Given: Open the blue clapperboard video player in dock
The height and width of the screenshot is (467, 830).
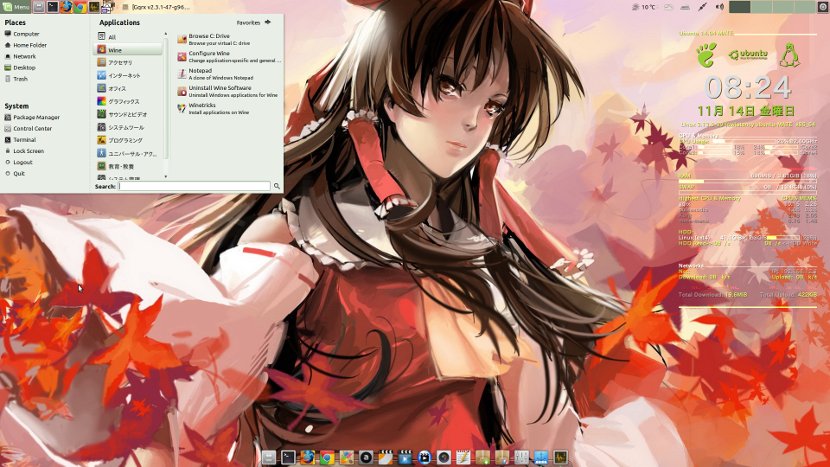Looking at the screenshot, I should tap(405, 457).
